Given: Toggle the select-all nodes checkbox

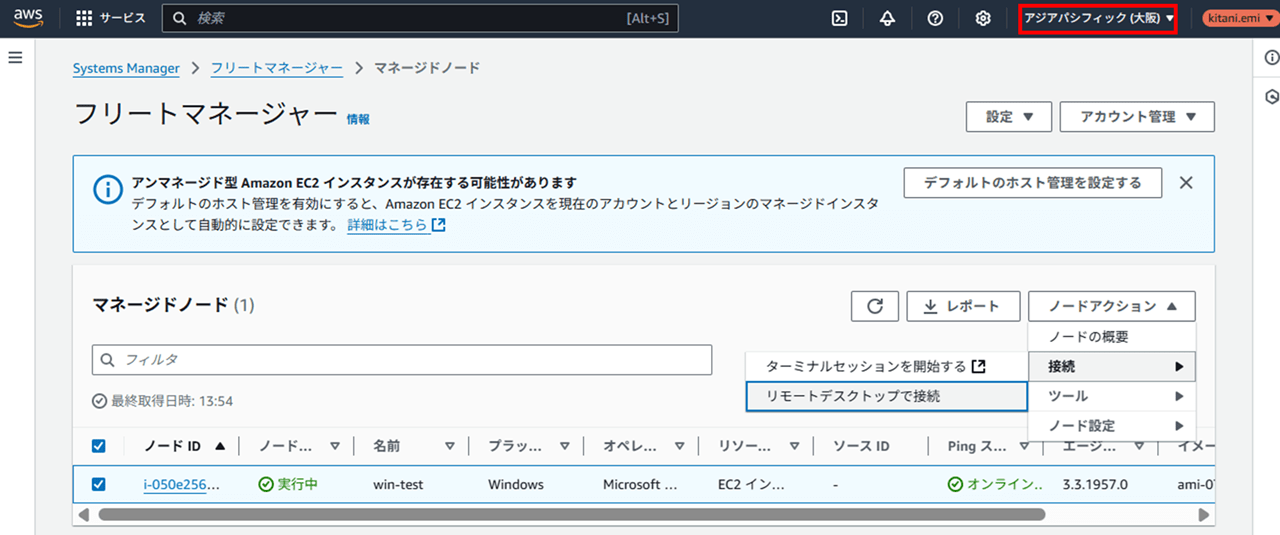Looking at the screenshot, I should (x=98, y=446).
